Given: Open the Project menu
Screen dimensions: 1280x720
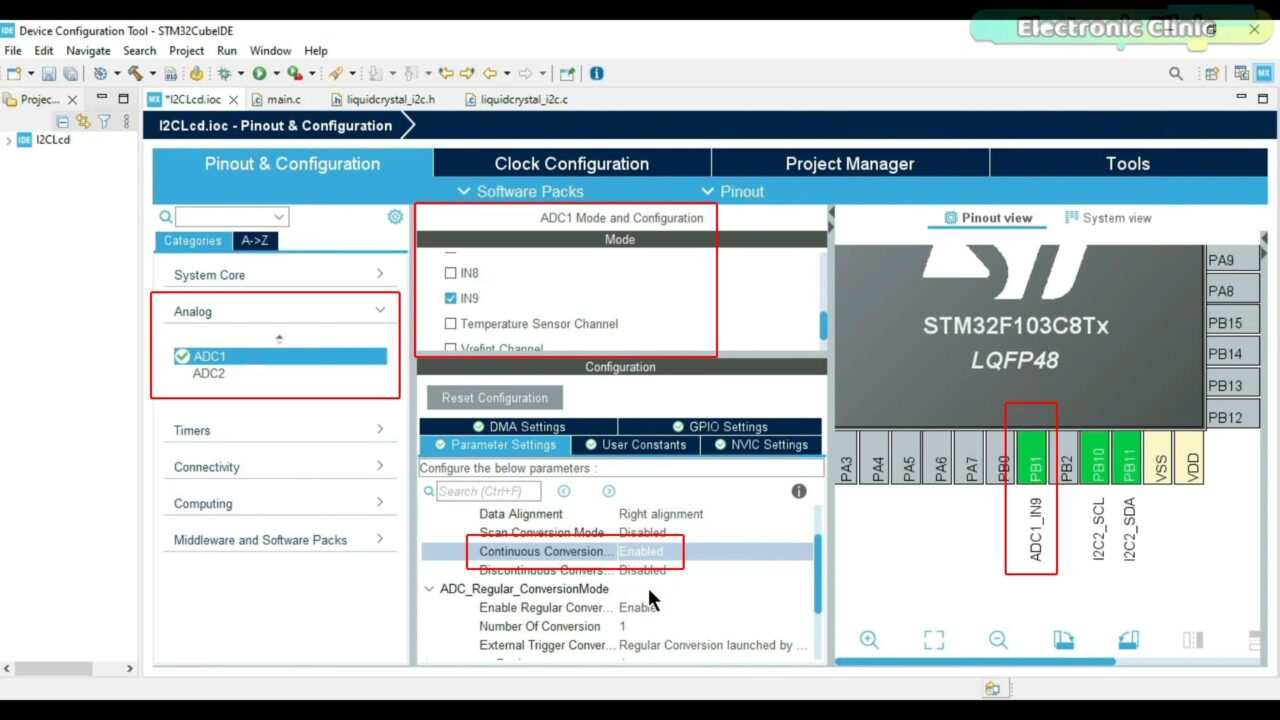Looking at the screenshot, I should pos(186,51).
